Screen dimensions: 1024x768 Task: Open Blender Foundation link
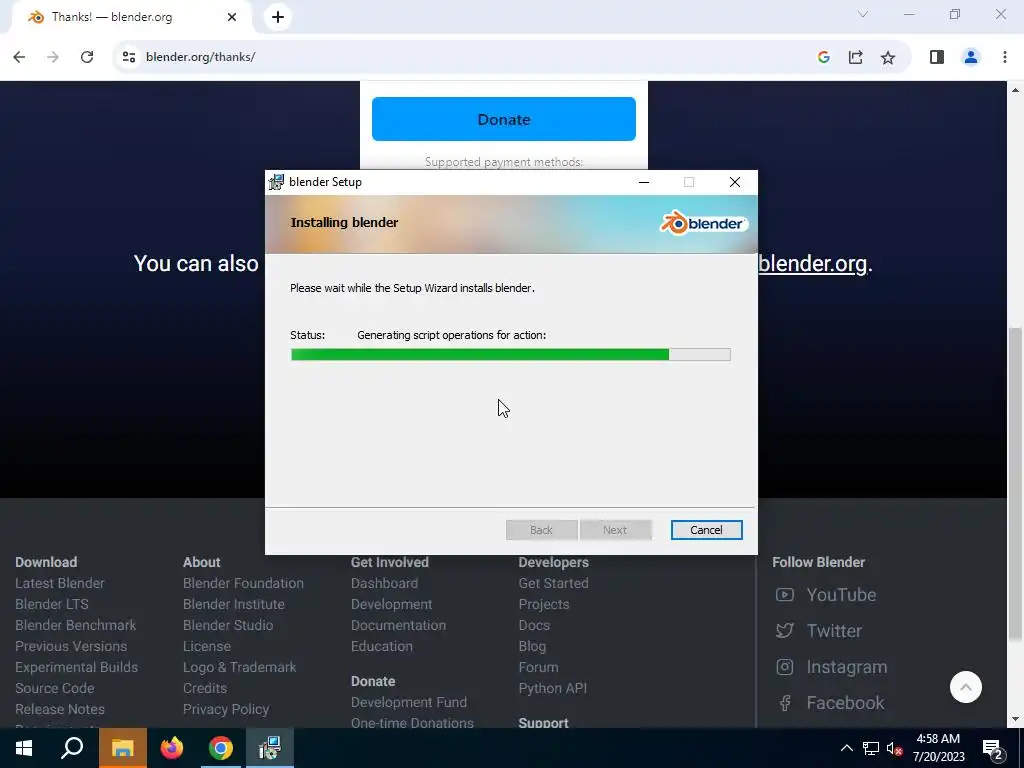click(x=243, y=583)
